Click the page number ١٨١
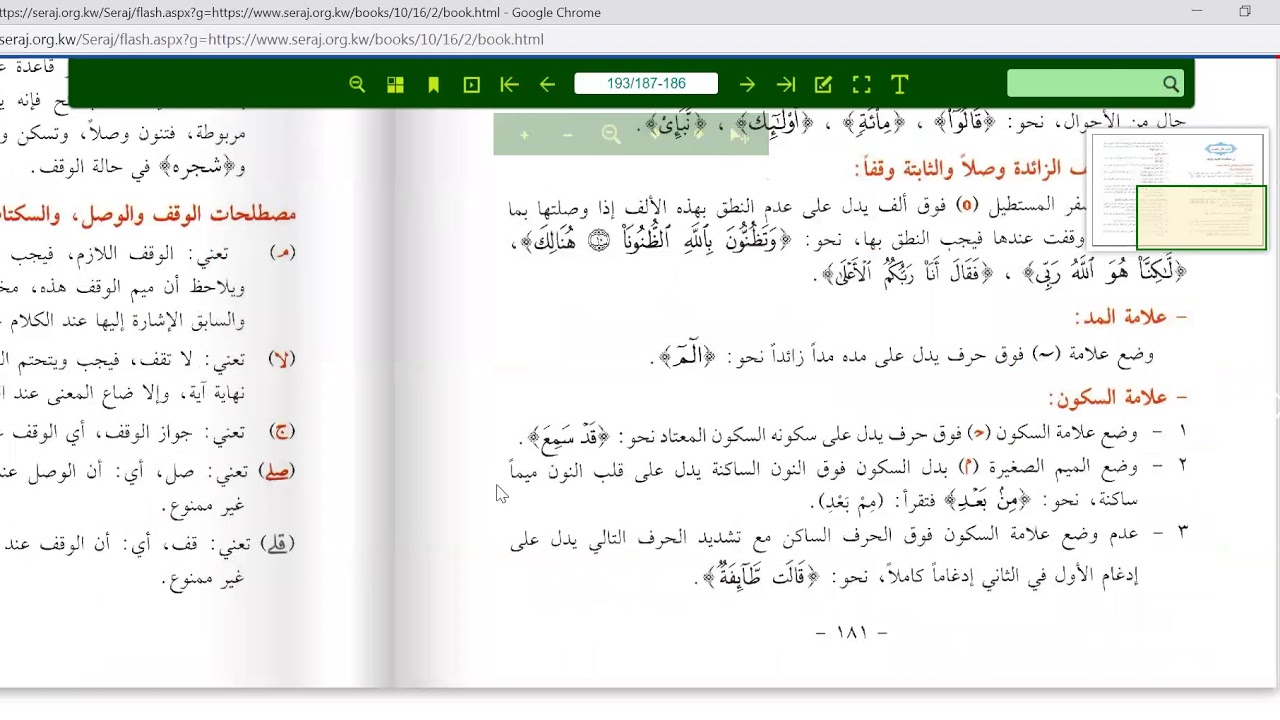Viewport: 1280px width, 720px height. pos(852,632)
